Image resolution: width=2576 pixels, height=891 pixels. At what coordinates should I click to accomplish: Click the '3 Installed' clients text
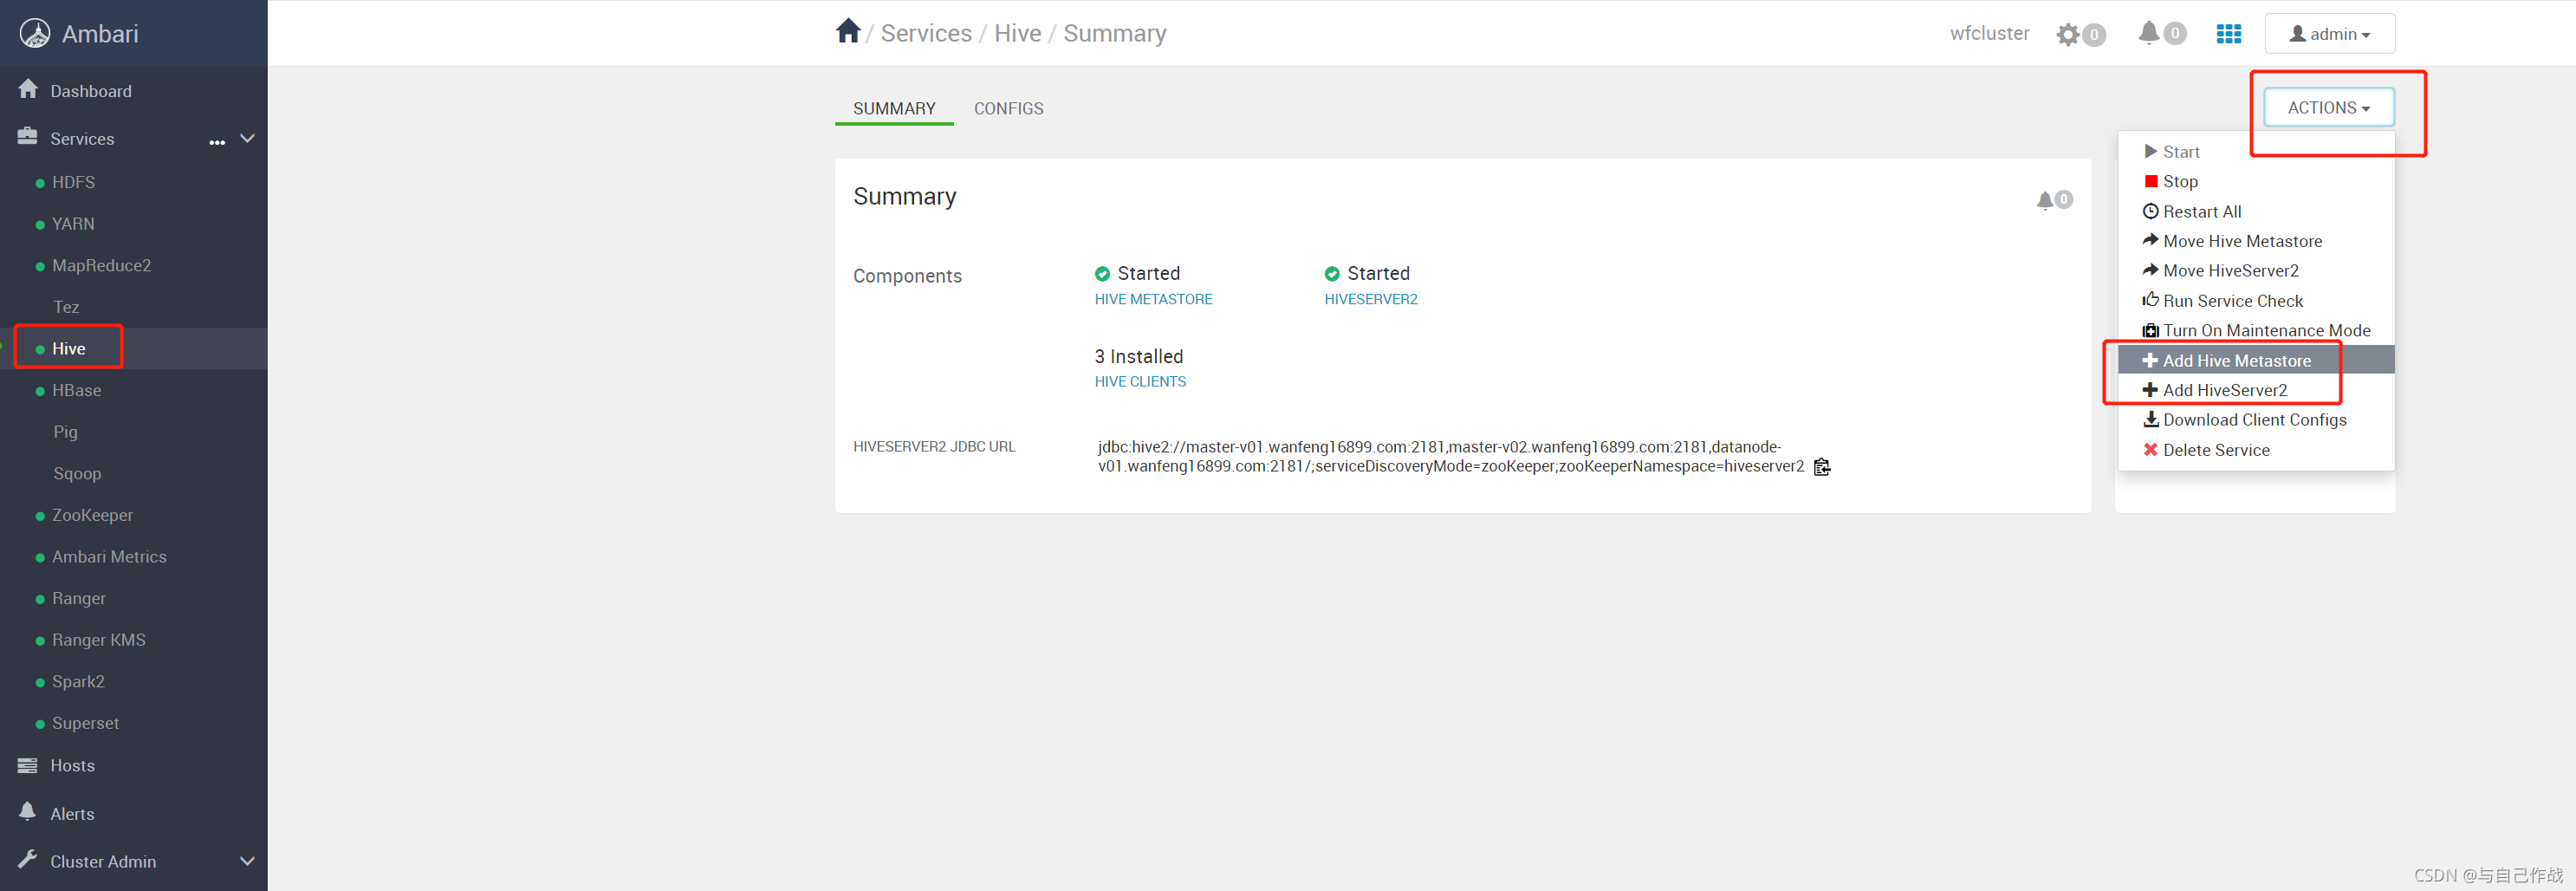pos(1138,357)
